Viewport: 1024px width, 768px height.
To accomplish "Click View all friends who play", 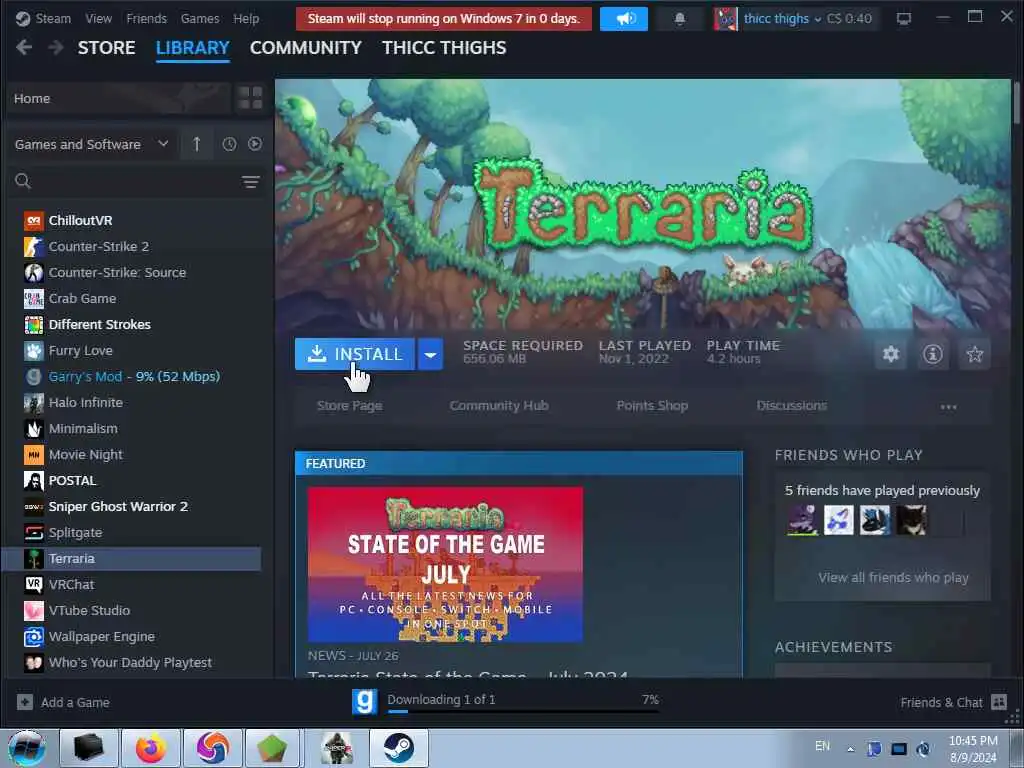I will [x=893, y=577].
